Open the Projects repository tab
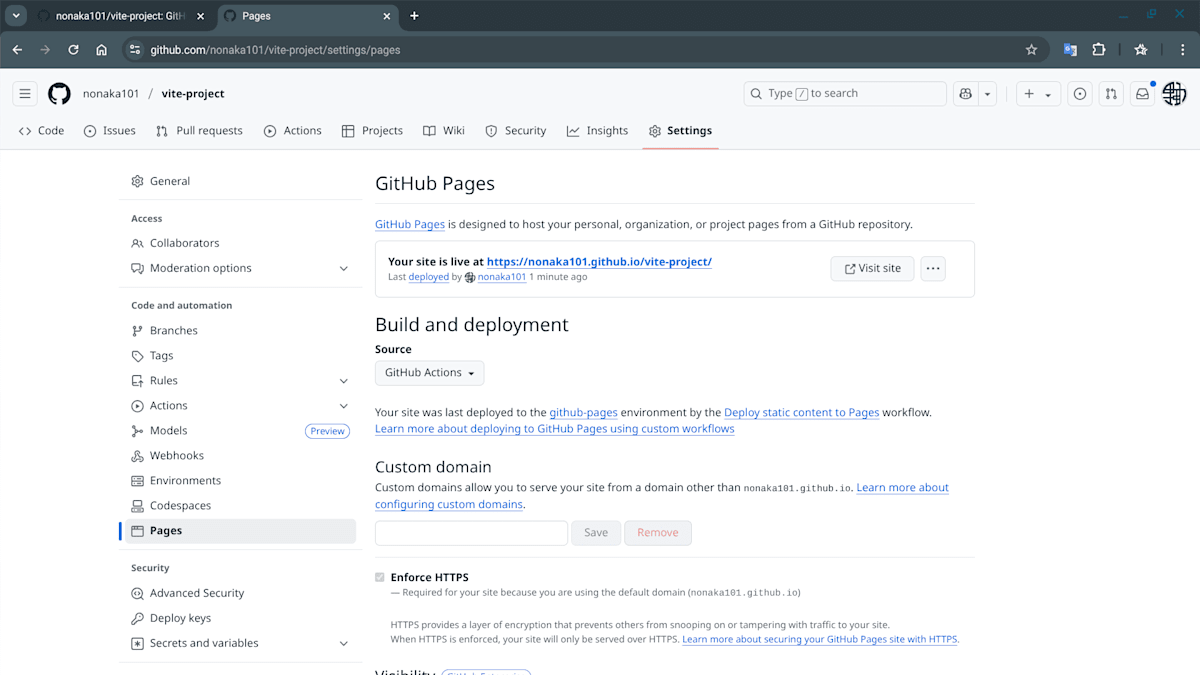This screenshot has width=1200, height=675. click(372, 131)
